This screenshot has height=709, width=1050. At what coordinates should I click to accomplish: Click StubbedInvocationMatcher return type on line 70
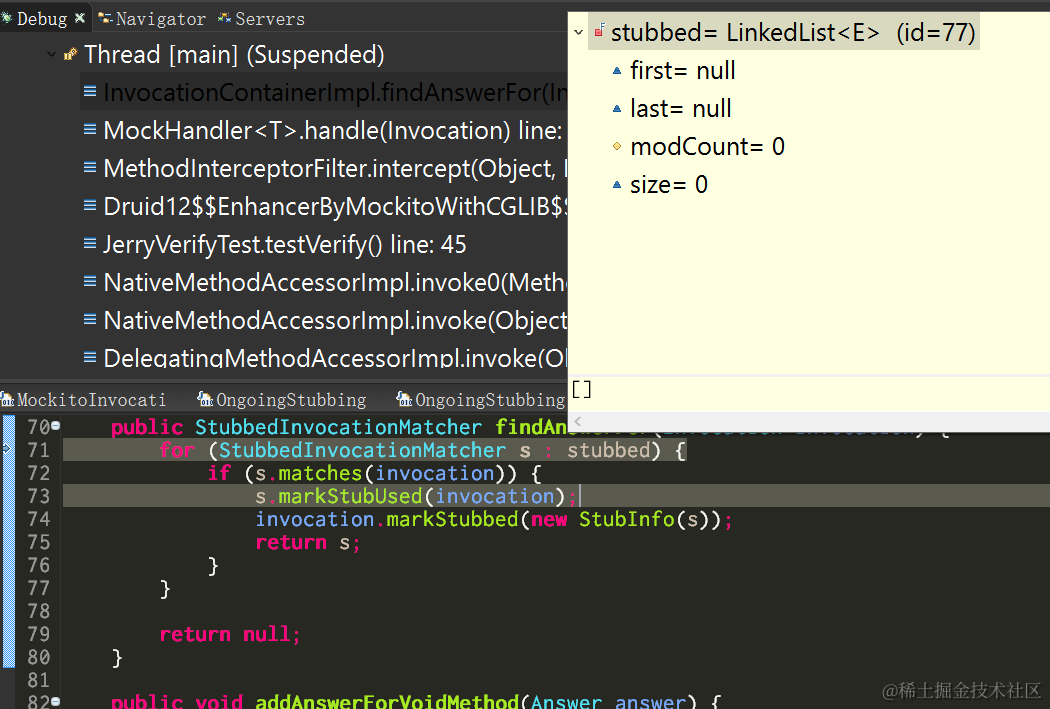coord(338,426)
